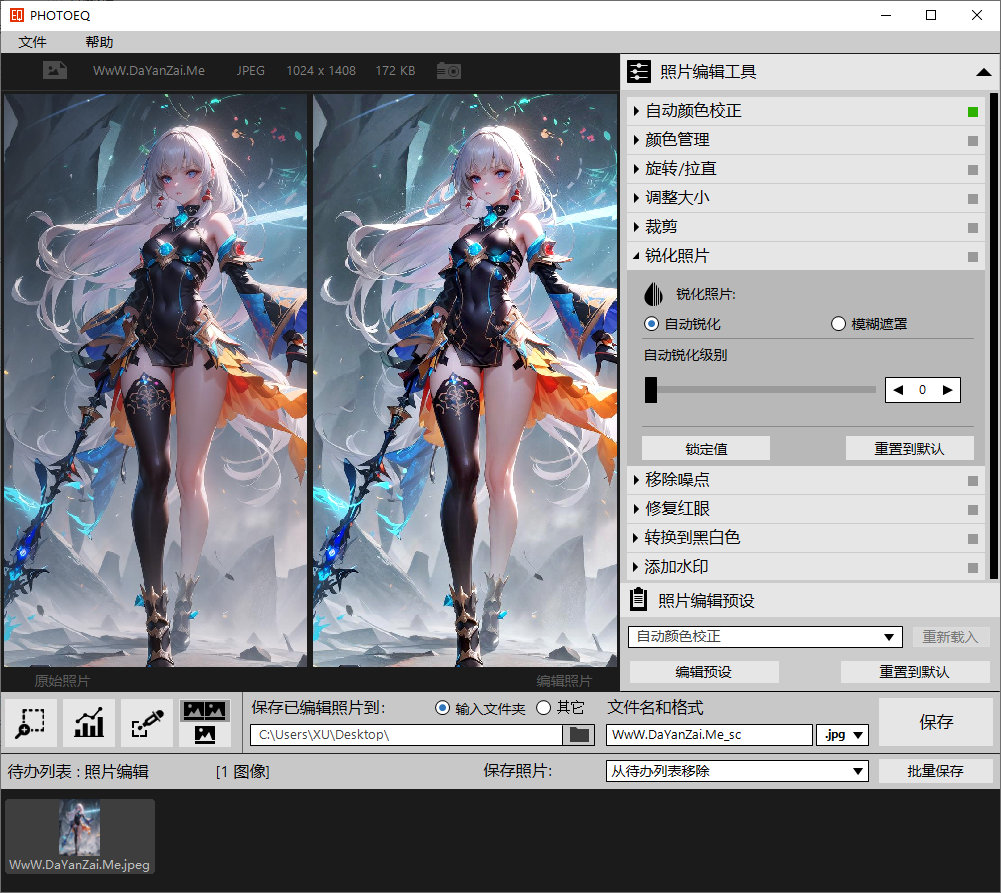Click the 批量保存 button

coord(935,771)
